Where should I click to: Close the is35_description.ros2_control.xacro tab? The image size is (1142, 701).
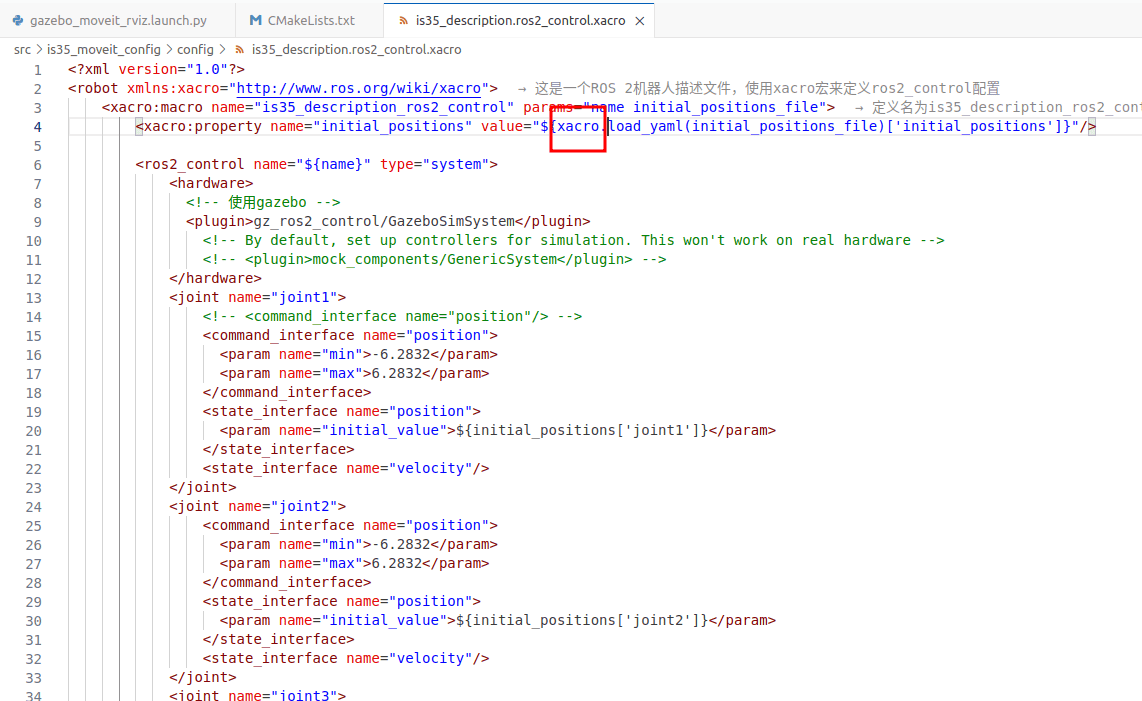coord(640,20)
